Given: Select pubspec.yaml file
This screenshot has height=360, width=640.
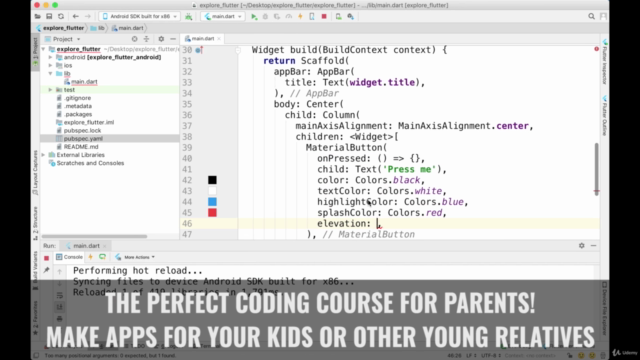Looking at the screenshot, I should click(x=83, y=139).
